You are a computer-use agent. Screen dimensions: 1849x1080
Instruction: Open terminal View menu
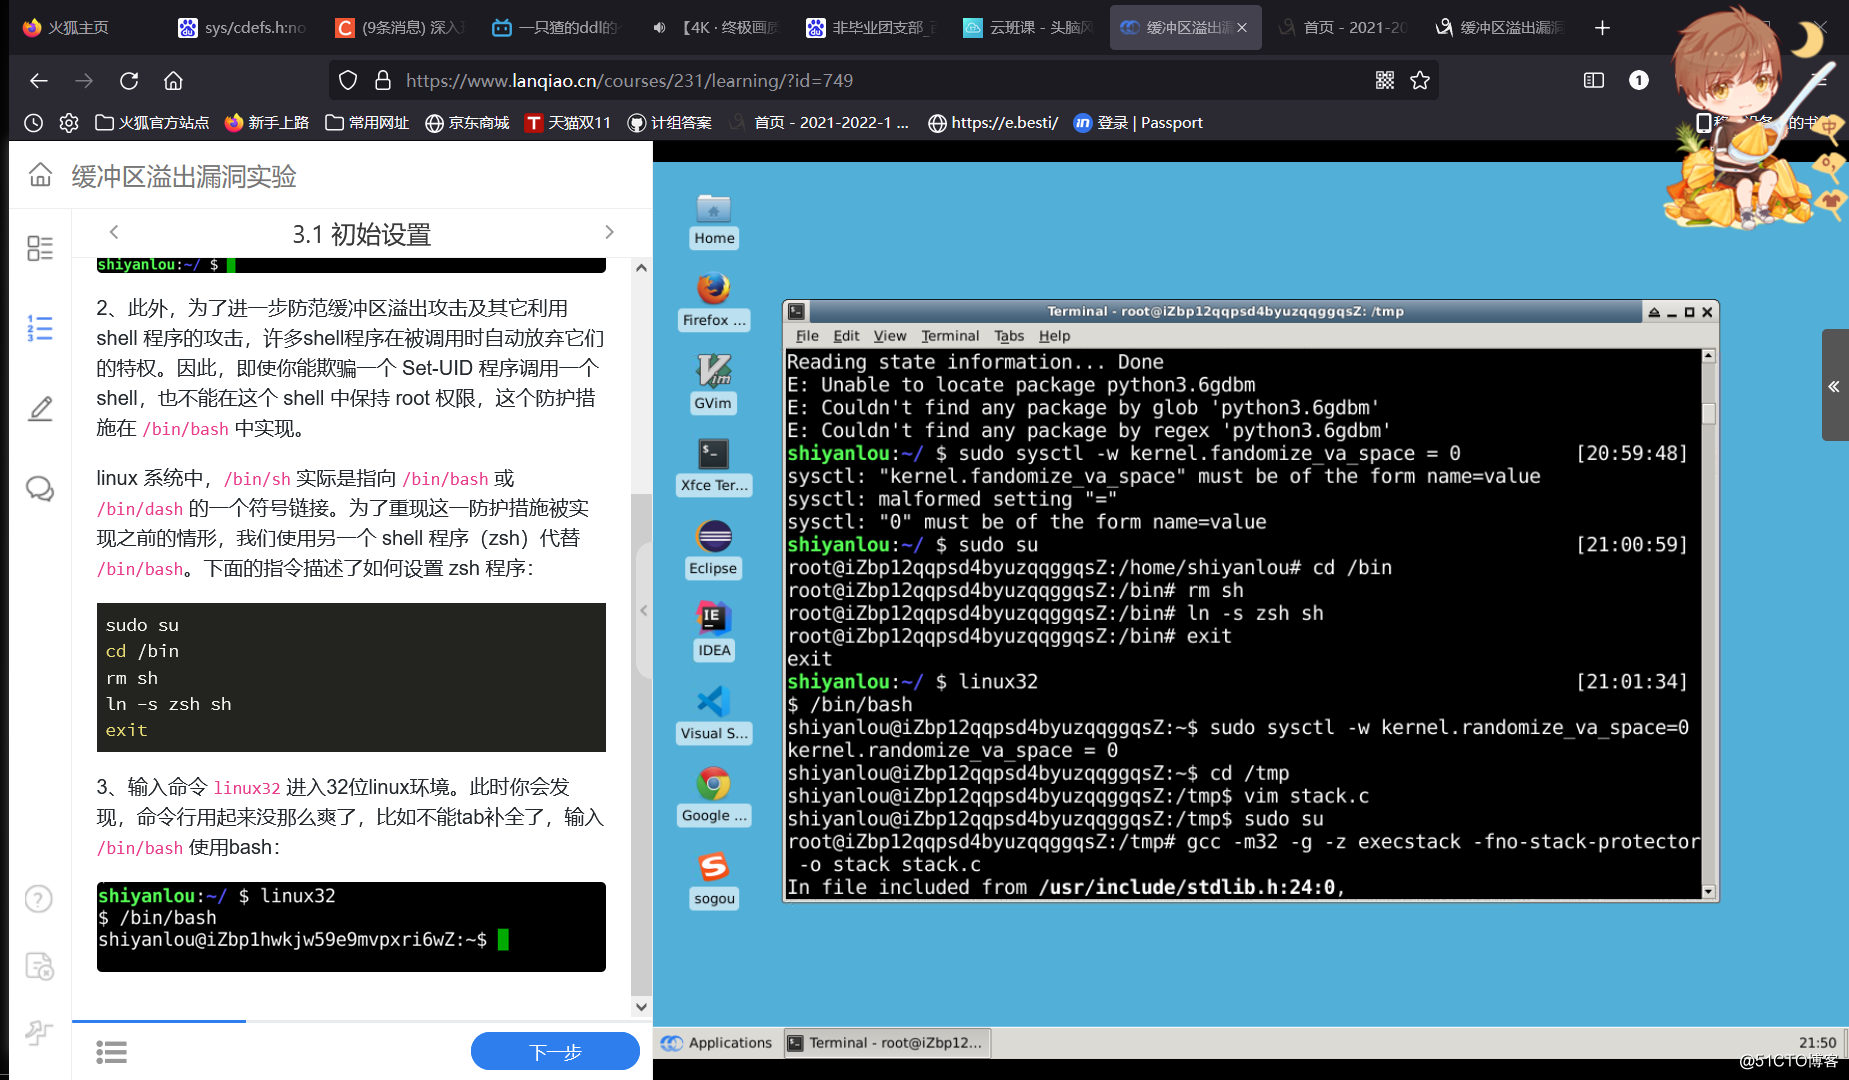(890, 336)
